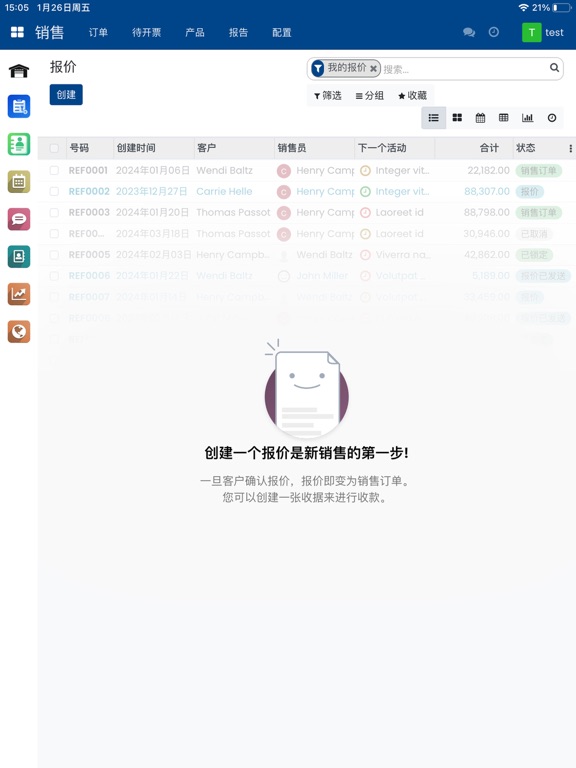The width and height of the screenshot is (576, 768).
Task: Expand the 筛选 filters dropdown
Action: [x=328, y=96]
